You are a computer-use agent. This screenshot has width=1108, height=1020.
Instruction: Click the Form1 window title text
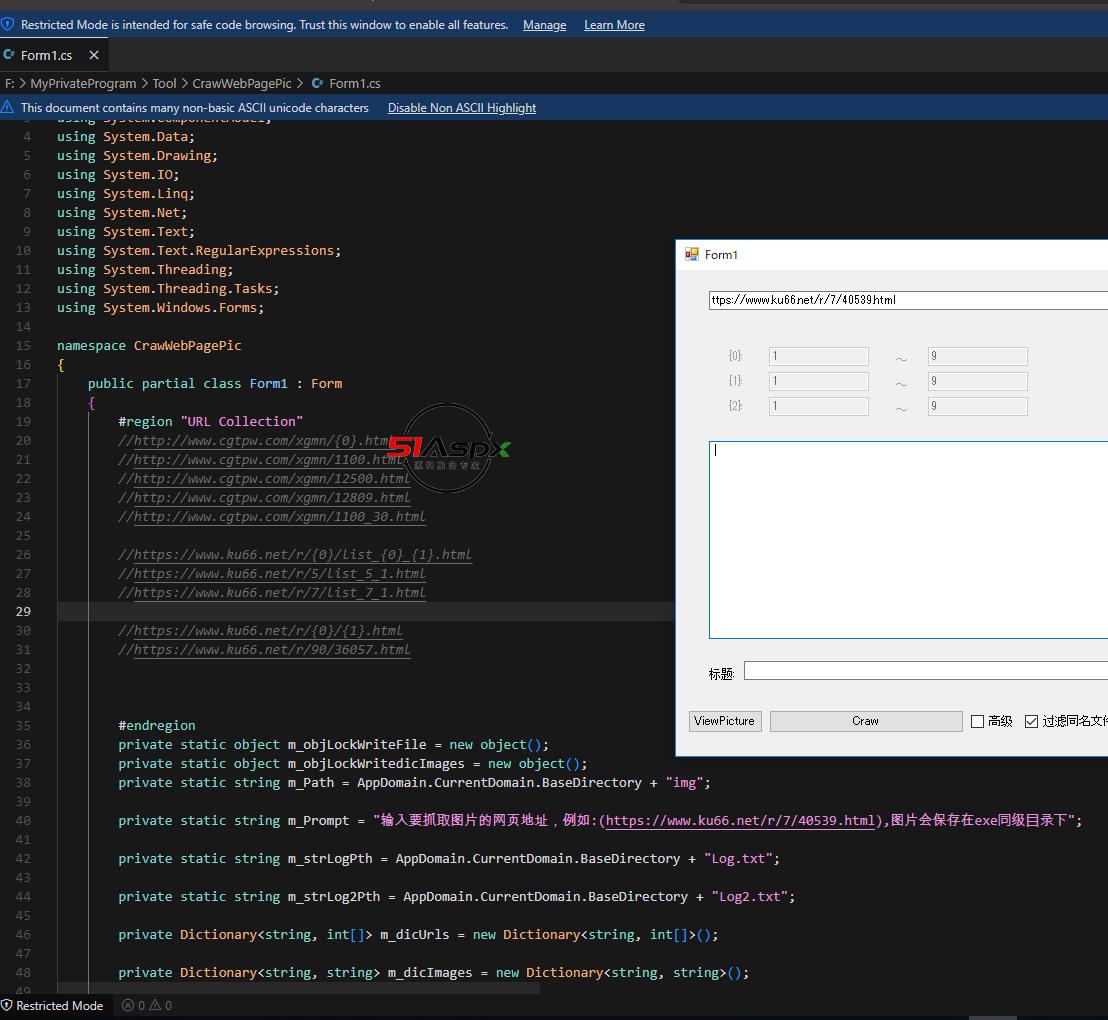721,254
